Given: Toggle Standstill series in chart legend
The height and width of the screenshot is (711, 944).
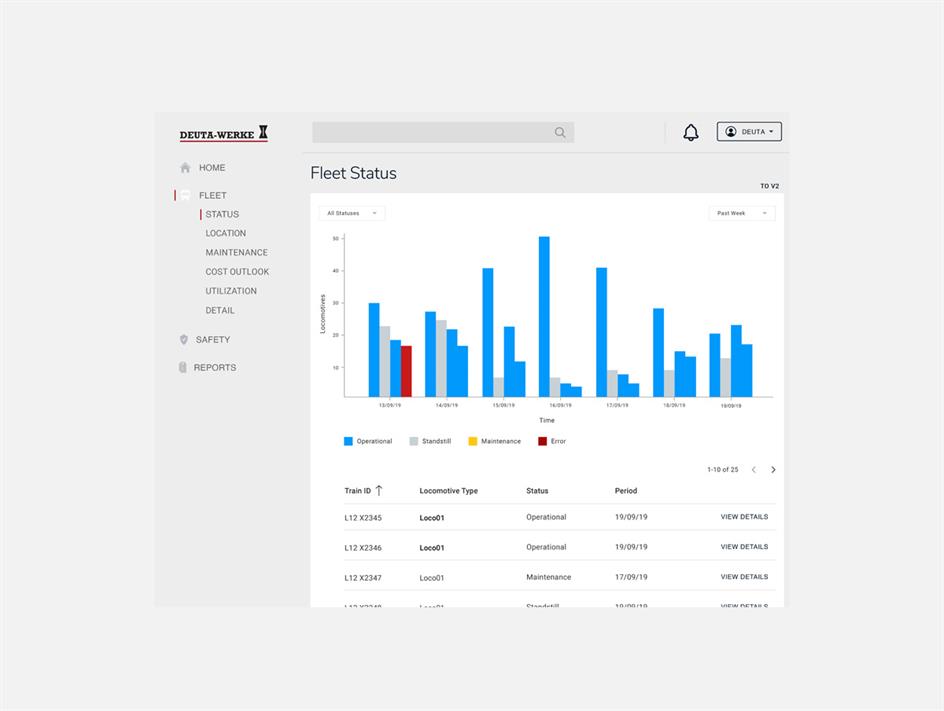Looking at the screenshot, I should pos(430,441).
